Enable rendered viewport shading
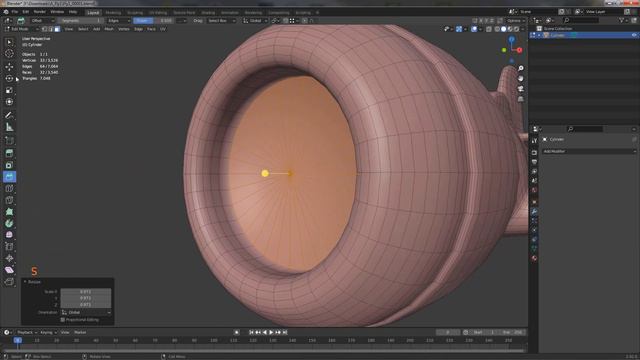Viewport: 640px width, 360px height. click(x=517, y=29)
